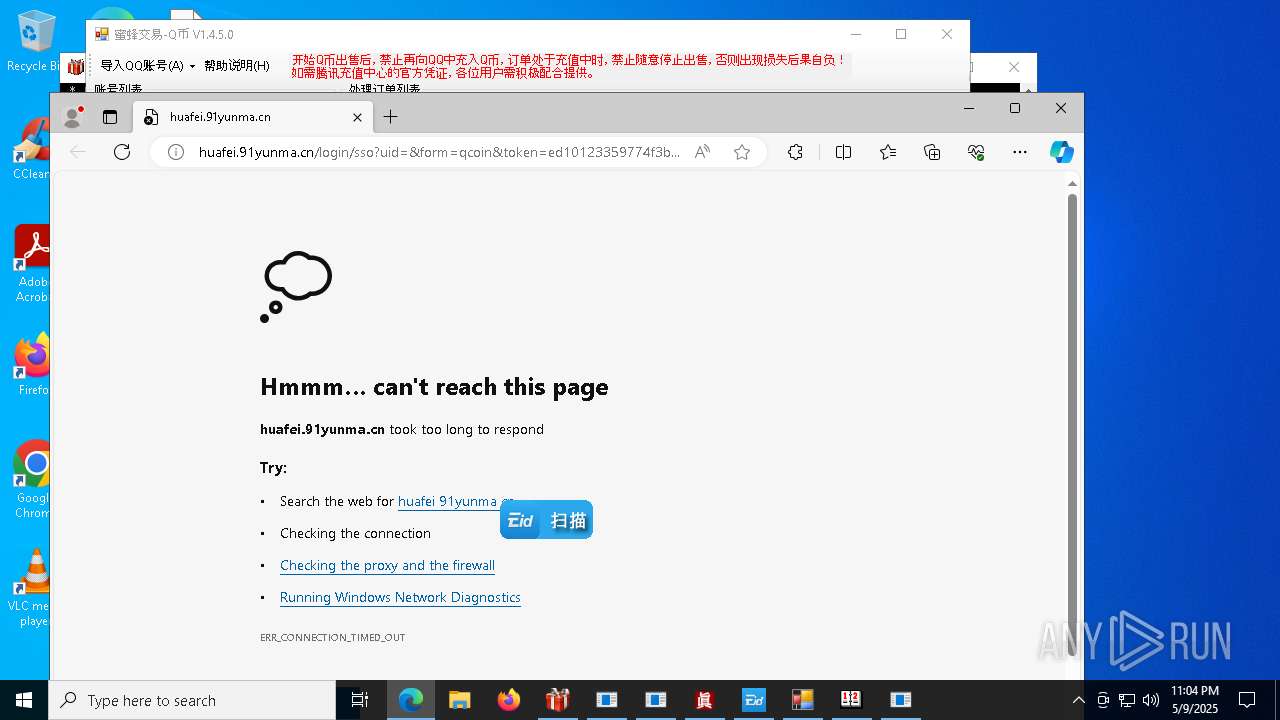Open Running Windows Network Diagnostics link
The image size is (1280, 720).
pos(400,598)
